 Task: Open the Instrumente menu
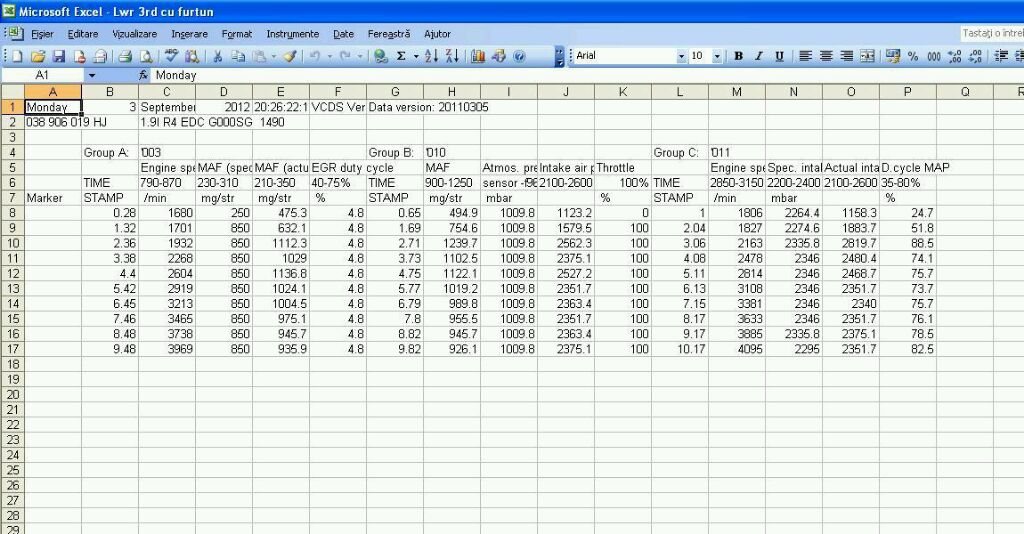(292, 34)
